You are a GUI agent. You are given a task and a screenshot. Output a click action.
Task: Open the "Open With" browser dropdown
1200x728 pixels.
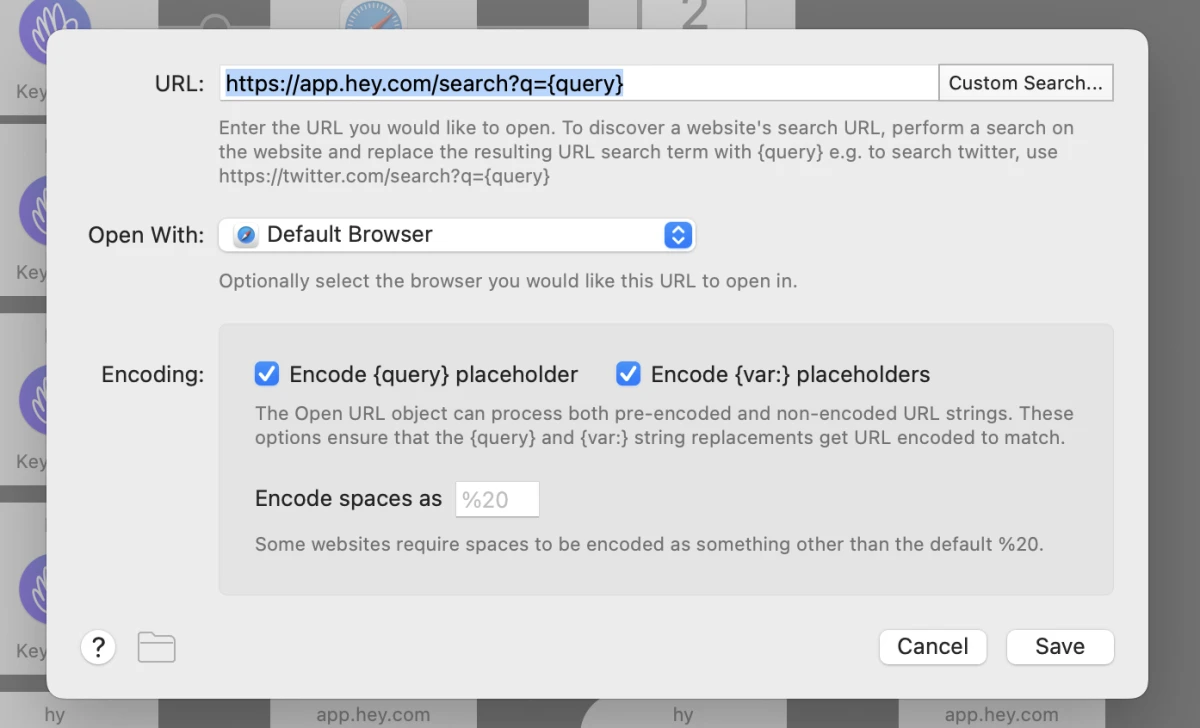click(457, 235)
